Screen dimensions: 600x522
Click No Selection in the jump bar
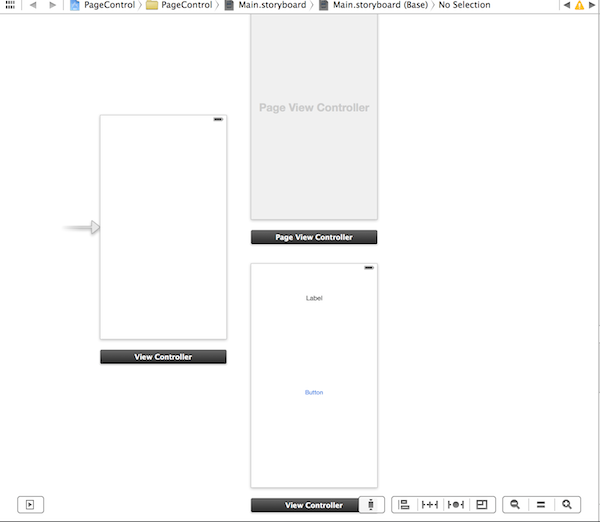click(464, 5)
